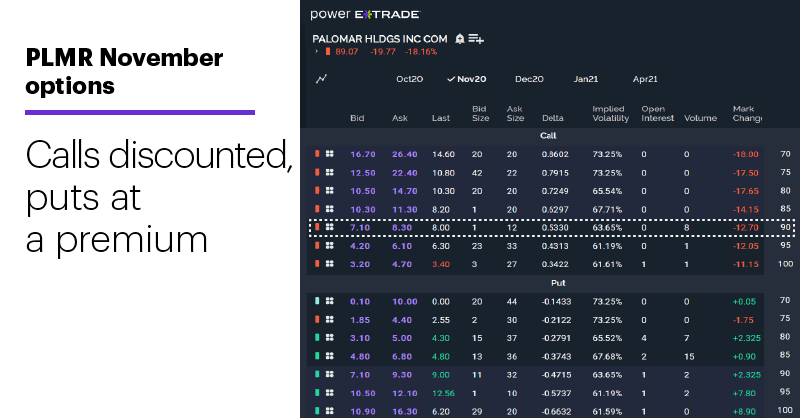Click red candle icon on 90 call

point(317,227)
